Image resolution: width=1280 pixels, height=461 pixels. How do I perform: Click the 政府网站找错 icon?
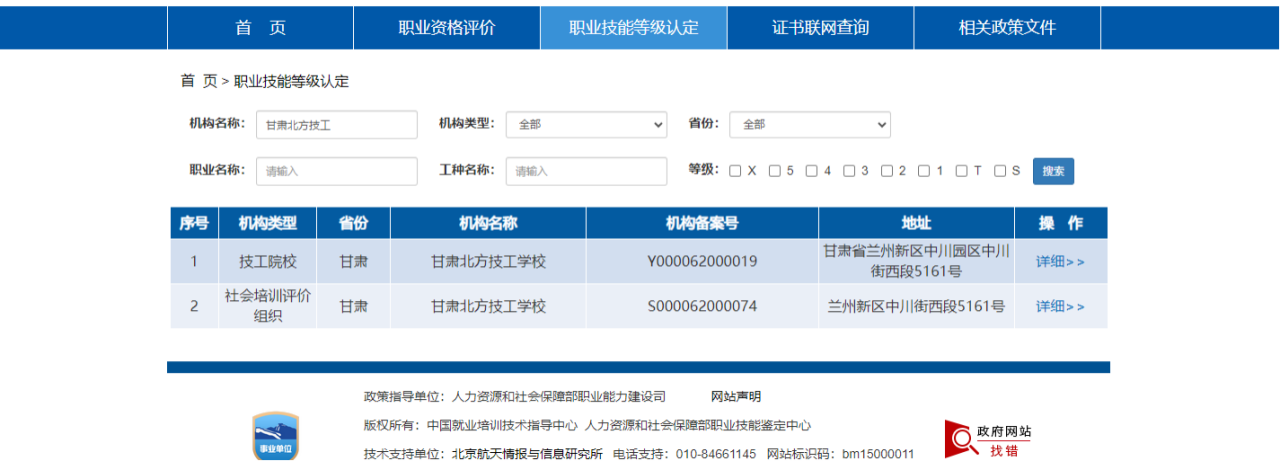988,439
